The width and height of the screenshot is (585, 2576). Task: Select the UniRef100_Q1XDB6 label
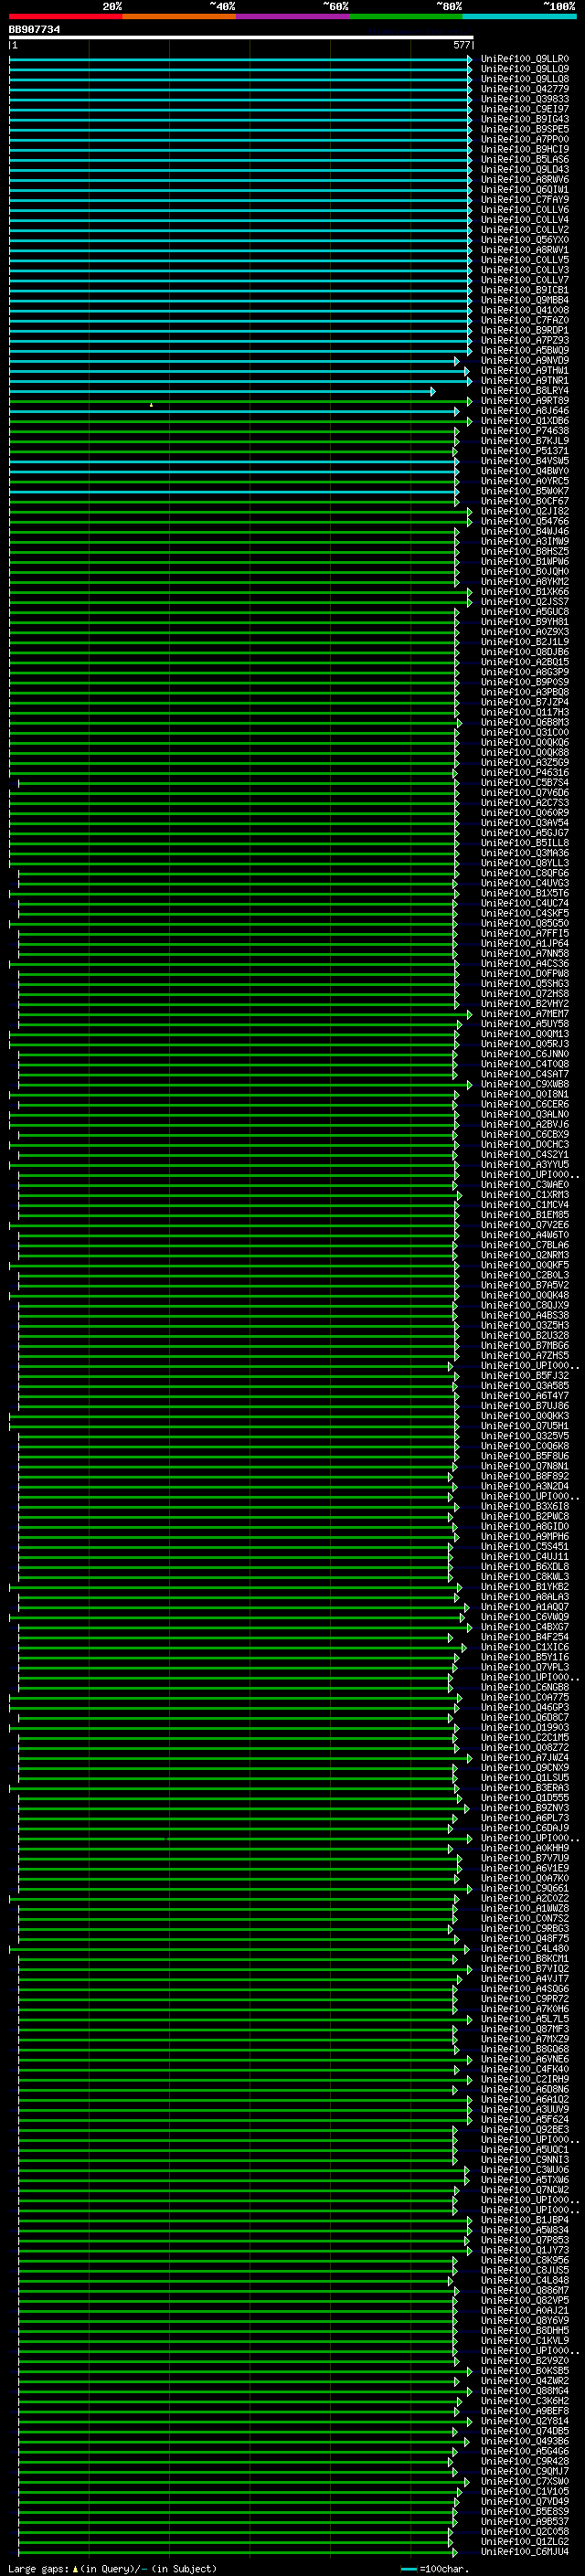(x=525, y=420)
